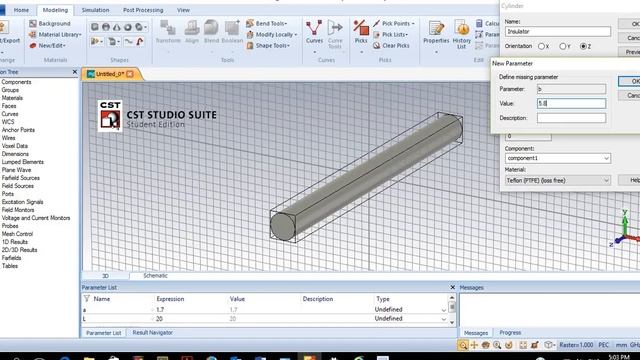Switch to the Home ribbon tab
Image resolution: width=640 pixels, height=360 pixels.
[x=21, y=10]
